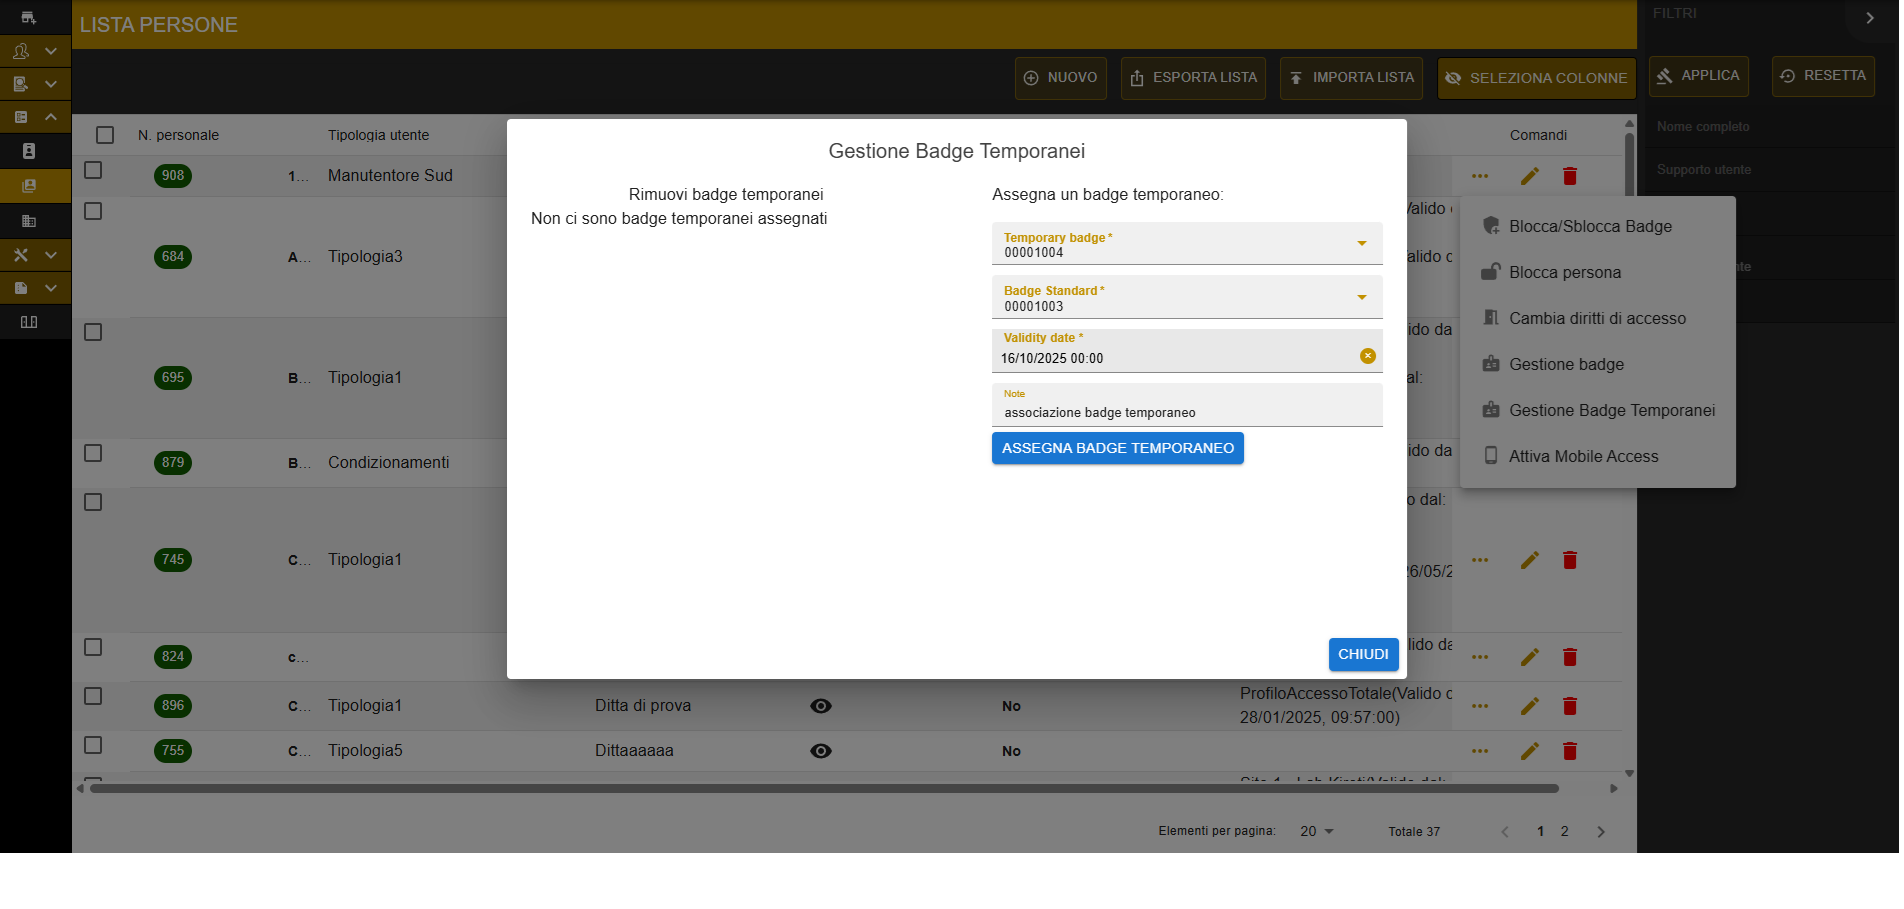Delete person 908 with trash icon
This screenshot has width=1904, height=909.
[1570, 176]
